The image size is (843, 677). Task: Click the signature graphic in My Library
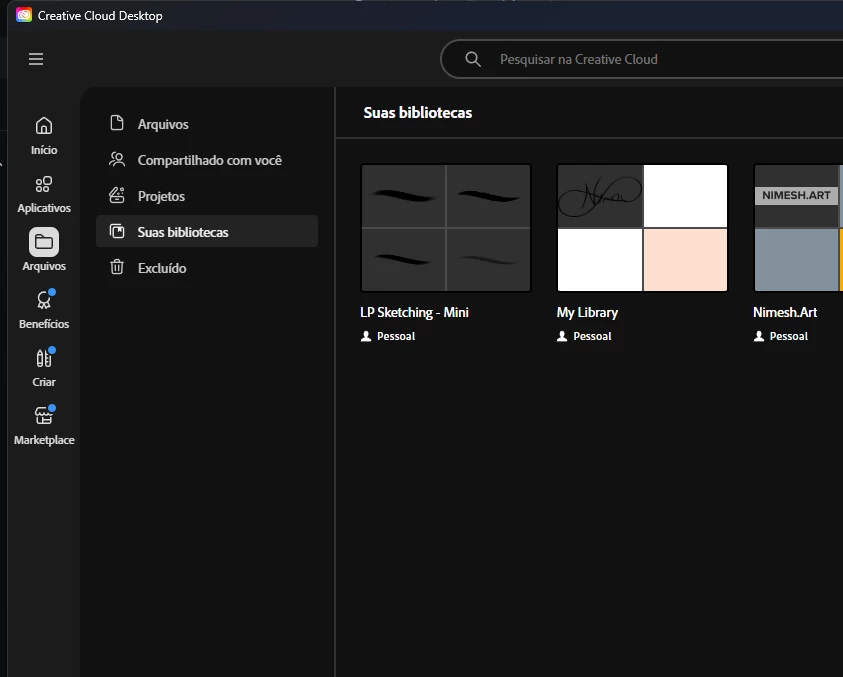tap(600, 196)
